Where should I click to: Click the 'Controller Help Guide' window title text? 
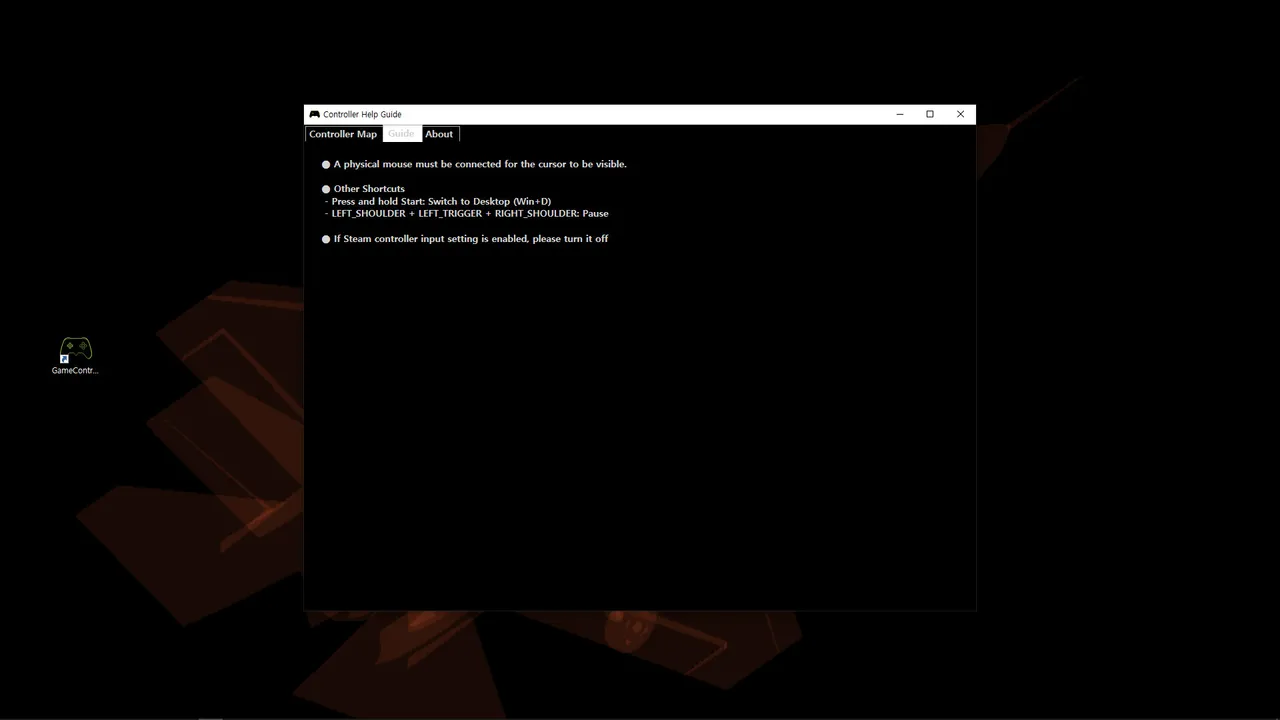click(x=362, y=114)
